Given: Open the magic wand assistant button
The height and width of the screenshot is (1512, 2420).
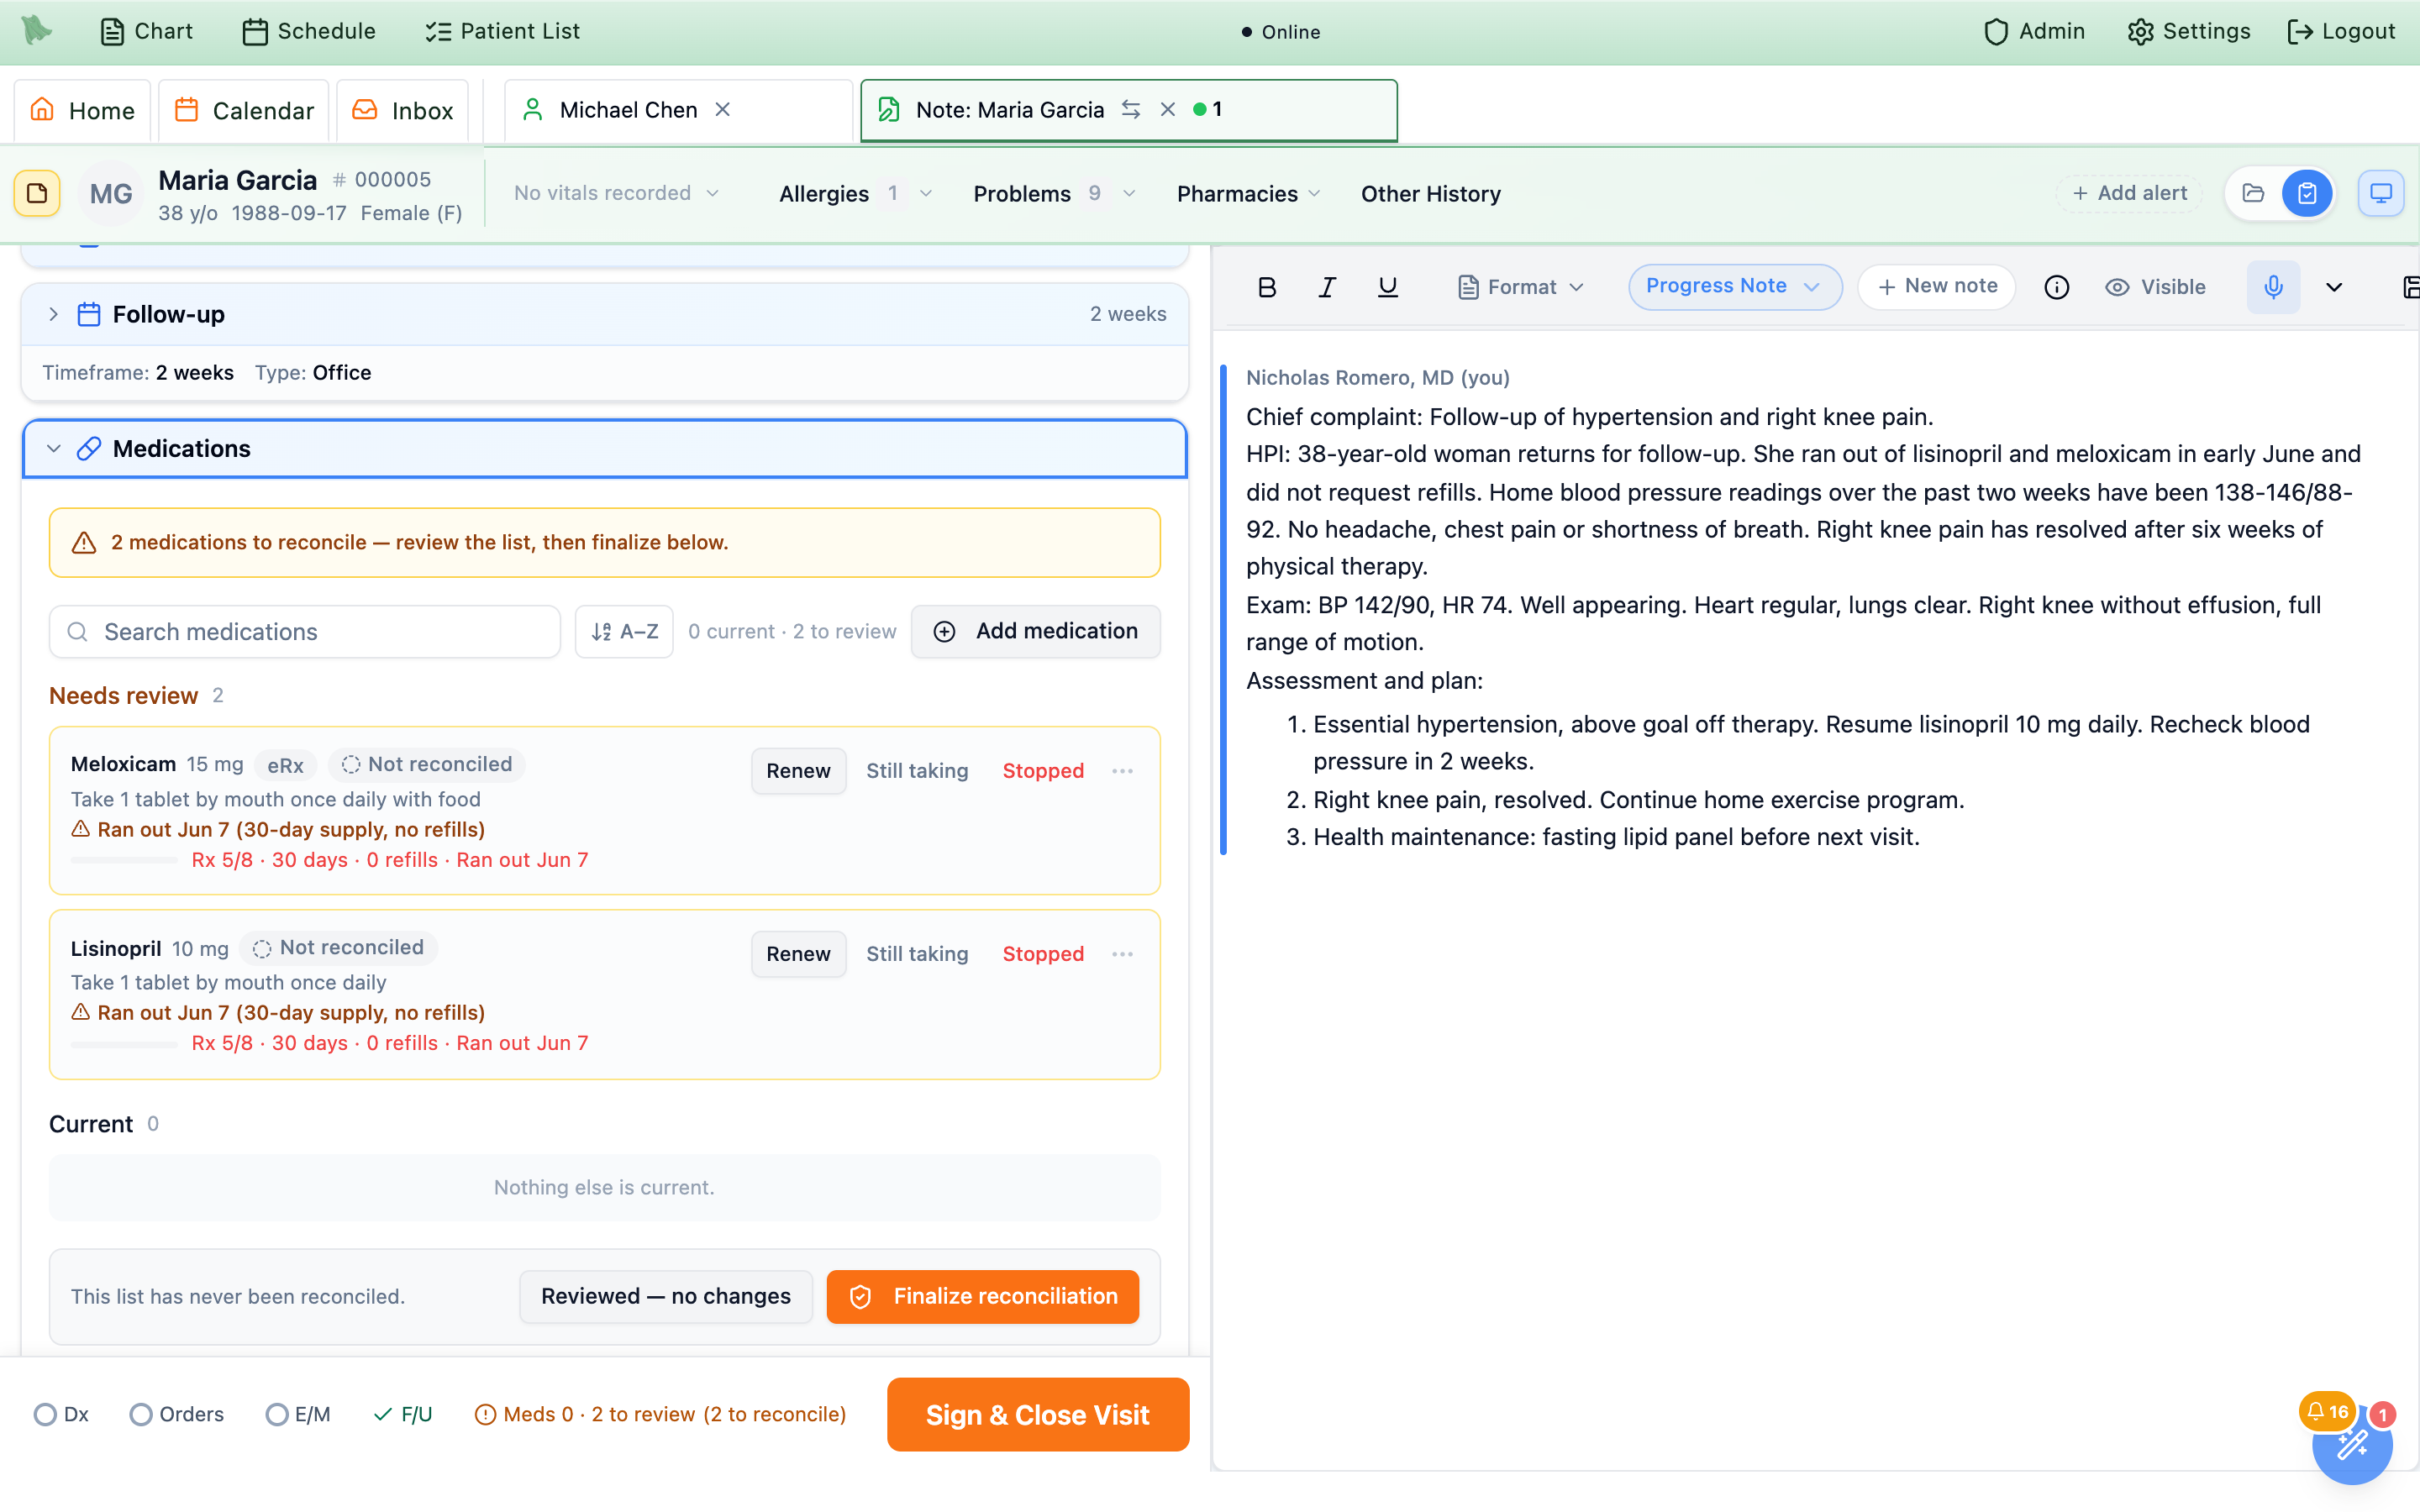Looking at the screenshot, I should (x=2351, y=1445).
